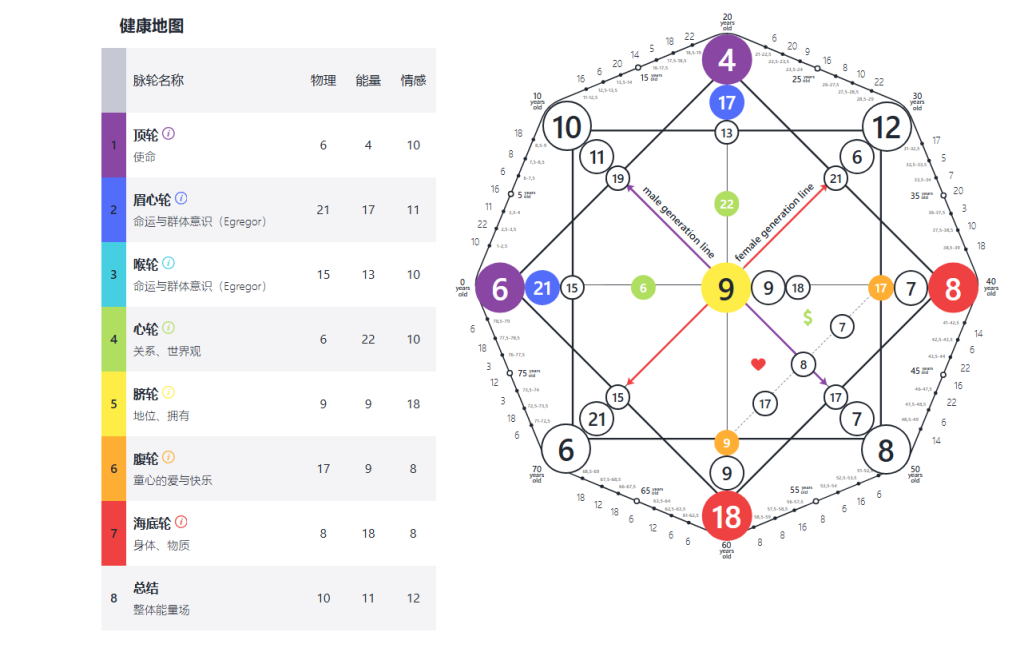Click the 'female generation line' label

point(775,221)
